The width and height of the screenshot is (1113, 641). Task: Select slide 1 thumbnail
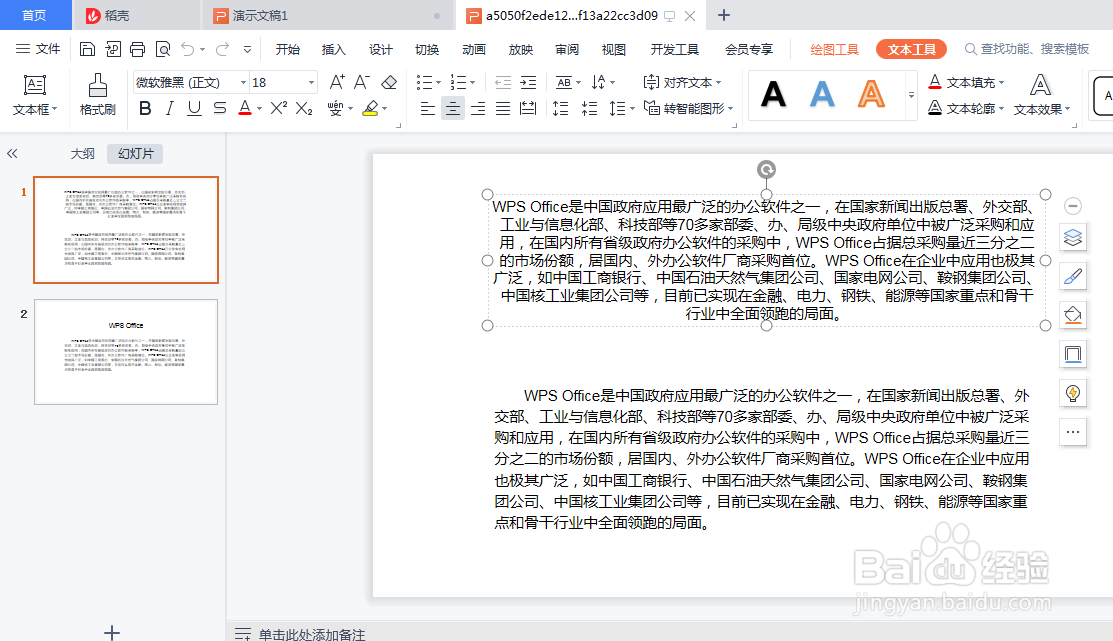126,230
